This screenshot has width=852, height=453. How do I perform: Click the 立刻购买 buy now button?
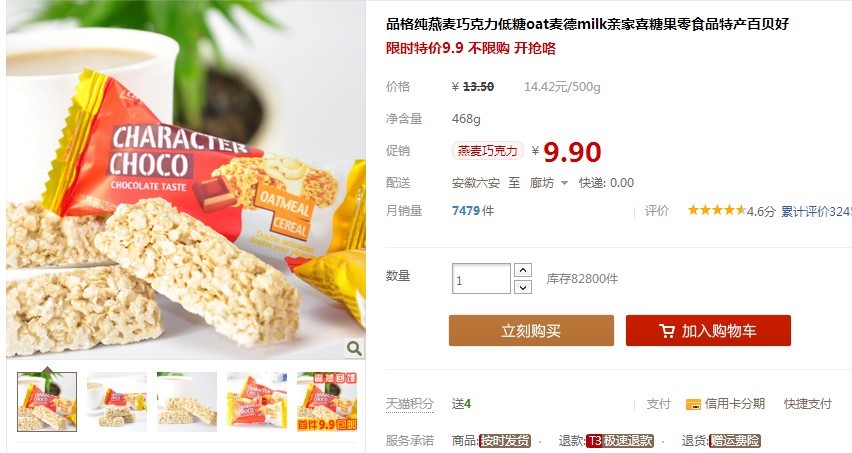pyautogui.click(x=531, y=330)
